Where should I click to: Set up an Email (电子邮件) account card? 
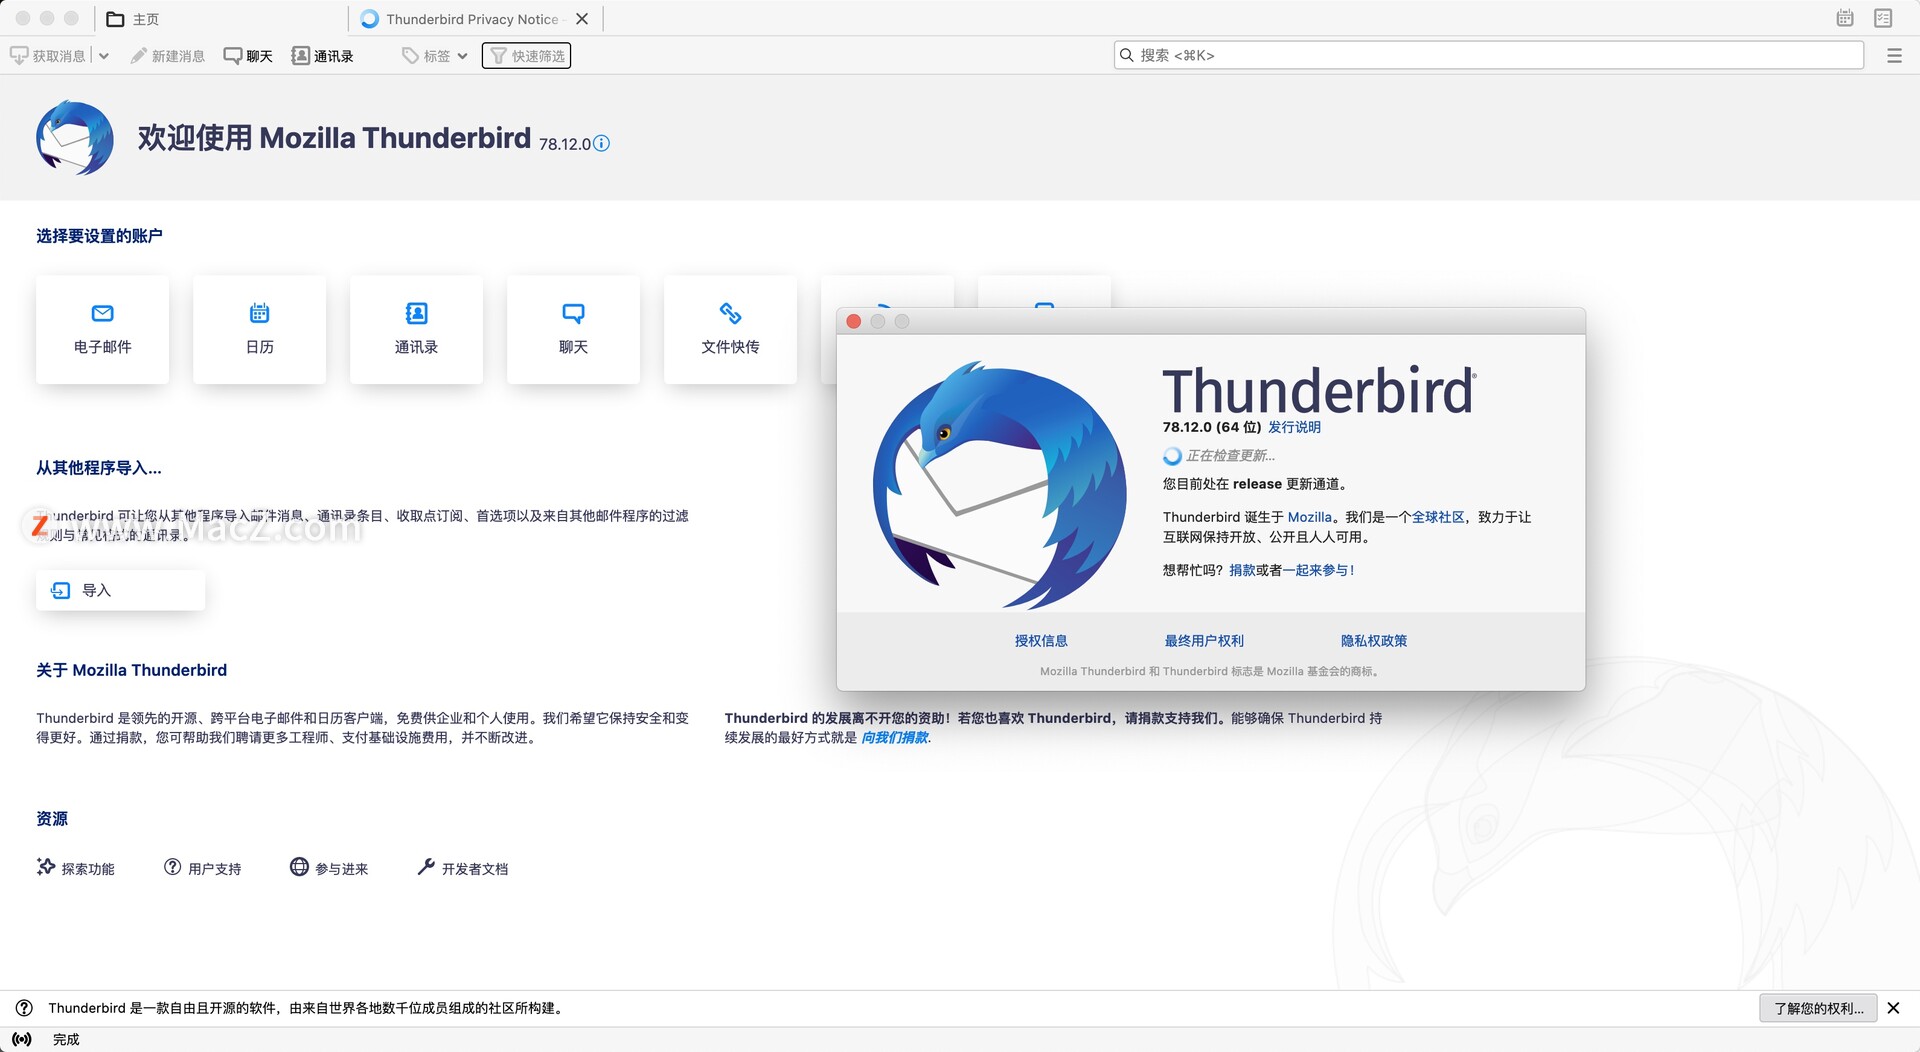pyautogui.click(x=102, y=329)
